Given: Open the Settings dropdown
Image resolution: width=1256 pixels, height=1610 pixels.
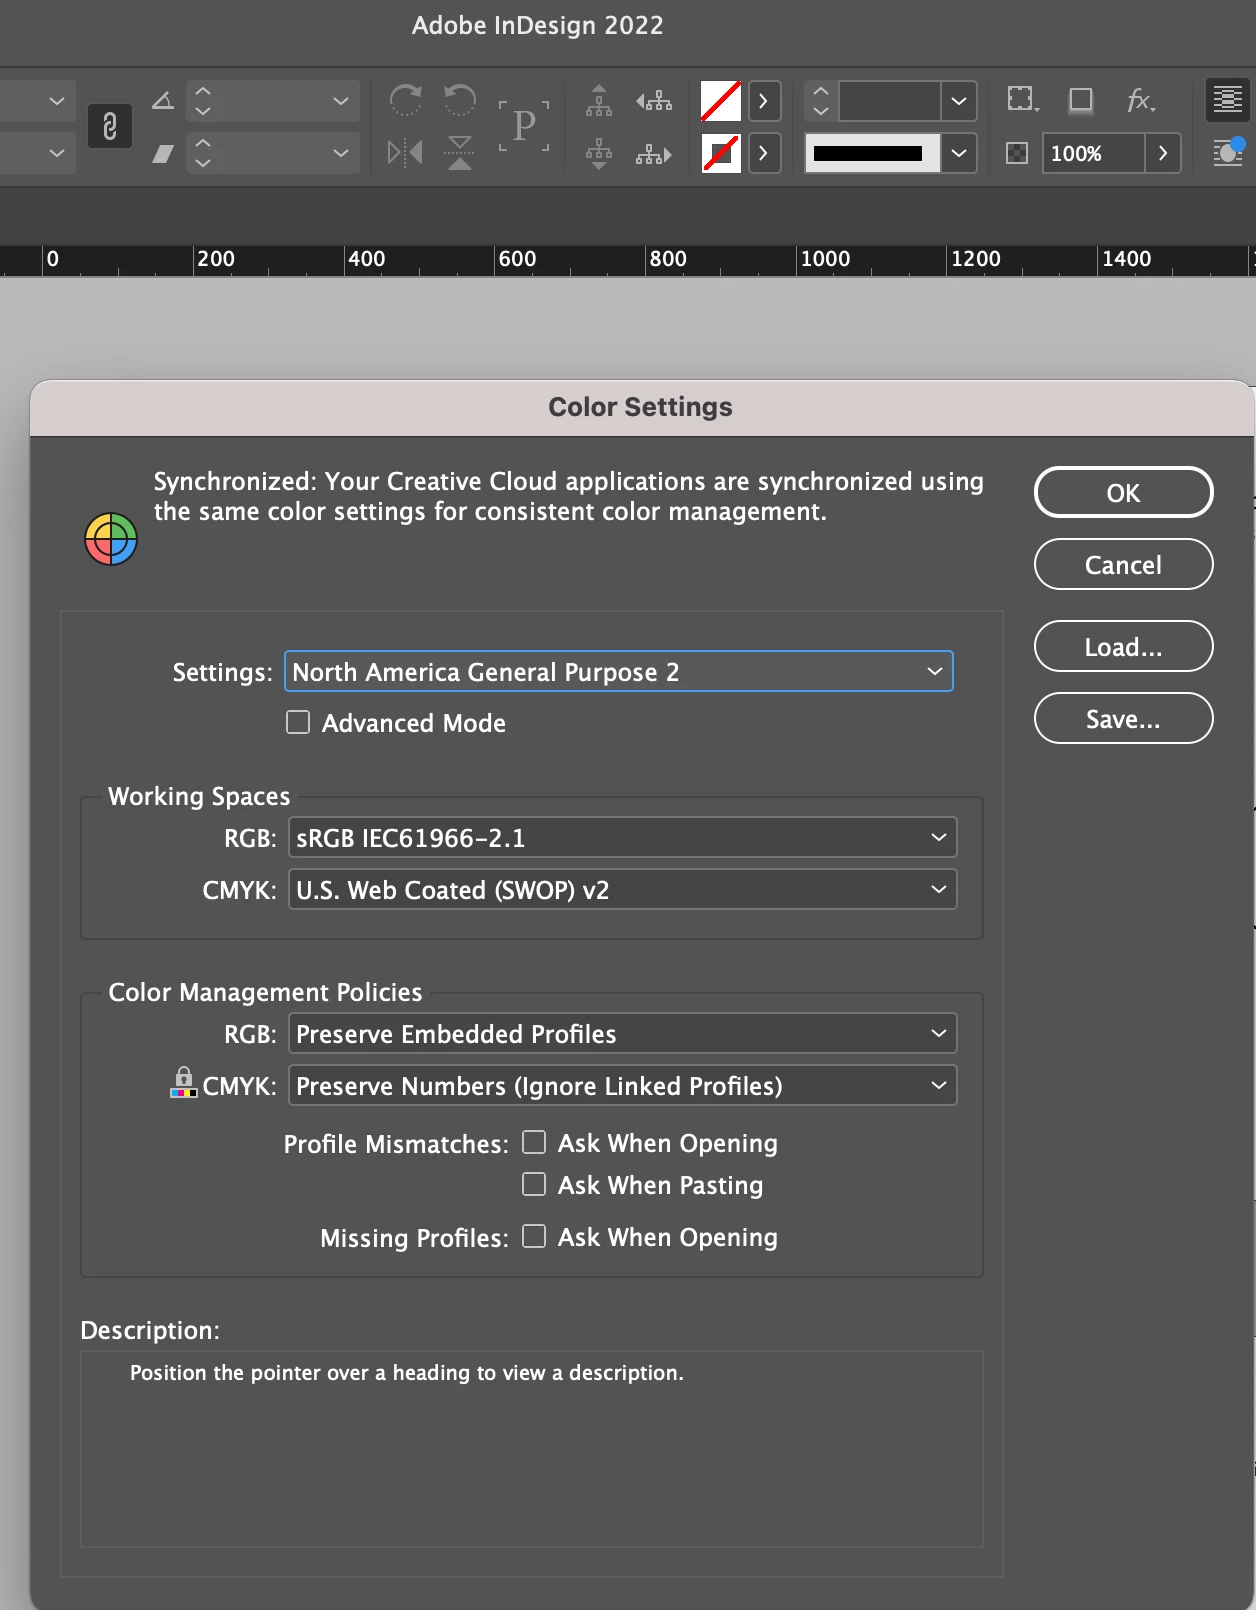Looking at the screenshot, I should pos(619,671).
